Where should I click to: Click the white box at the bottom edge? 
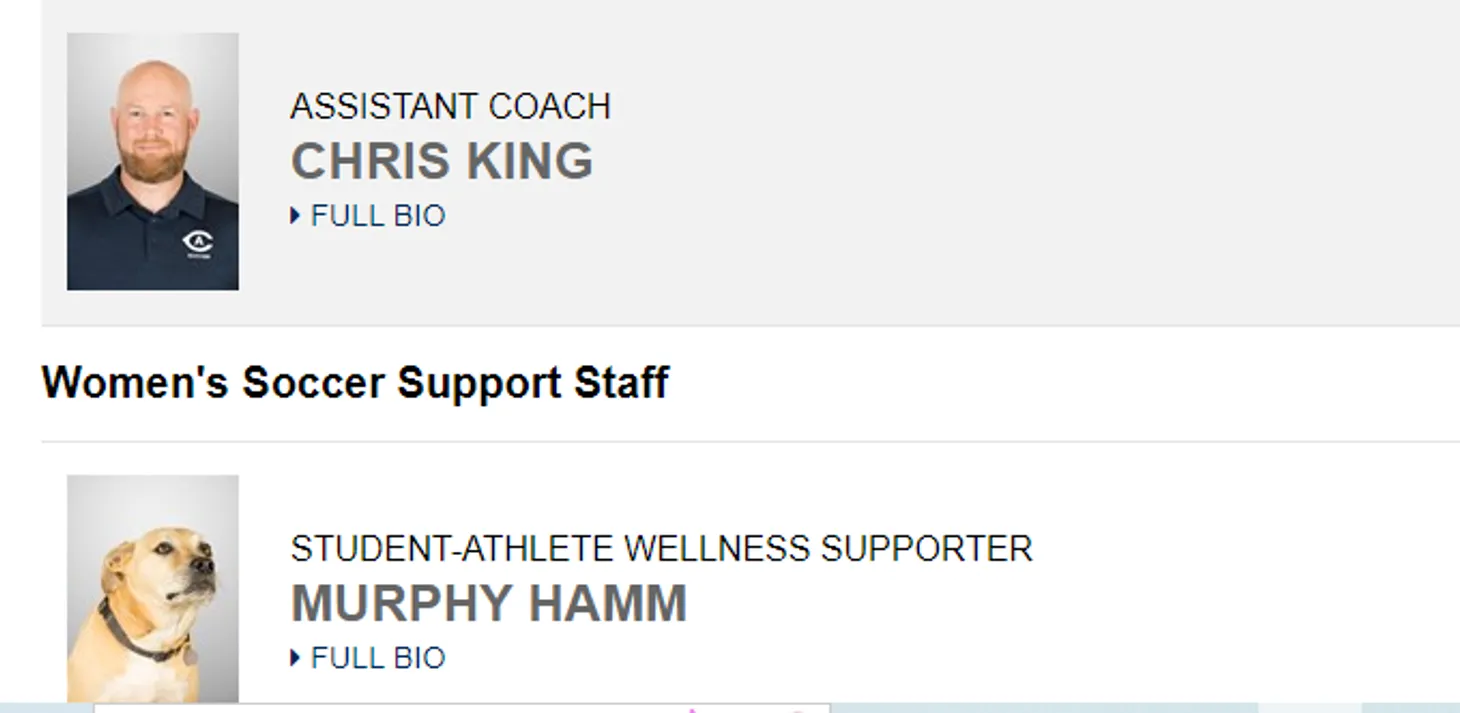(462, 708)
